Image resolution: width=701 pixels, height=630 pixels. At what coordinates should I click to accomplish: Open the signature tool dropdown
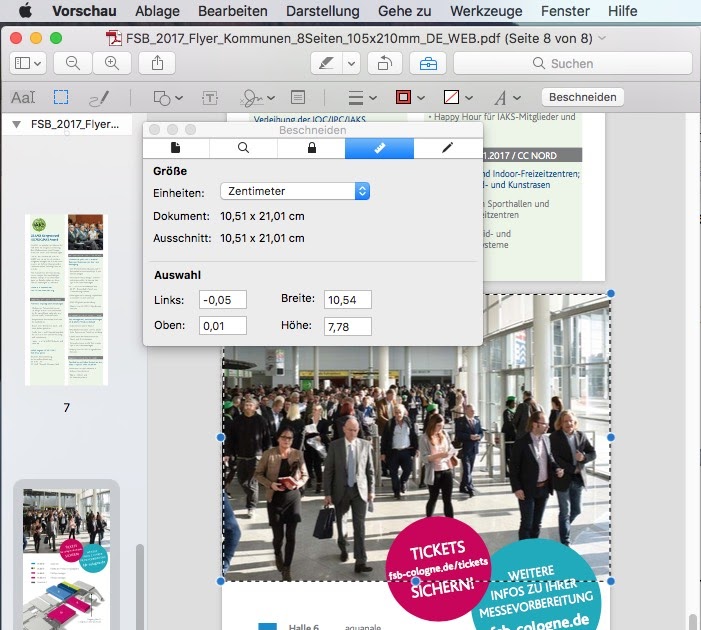point(257,98)
